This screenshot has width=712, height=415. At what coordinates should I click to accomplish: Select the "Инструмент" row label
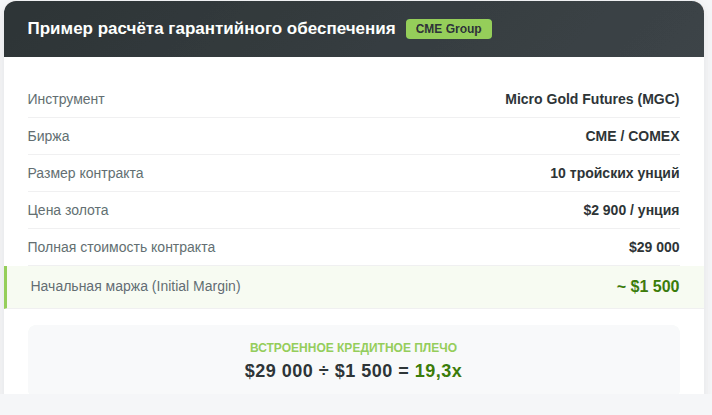pos(66,99)
